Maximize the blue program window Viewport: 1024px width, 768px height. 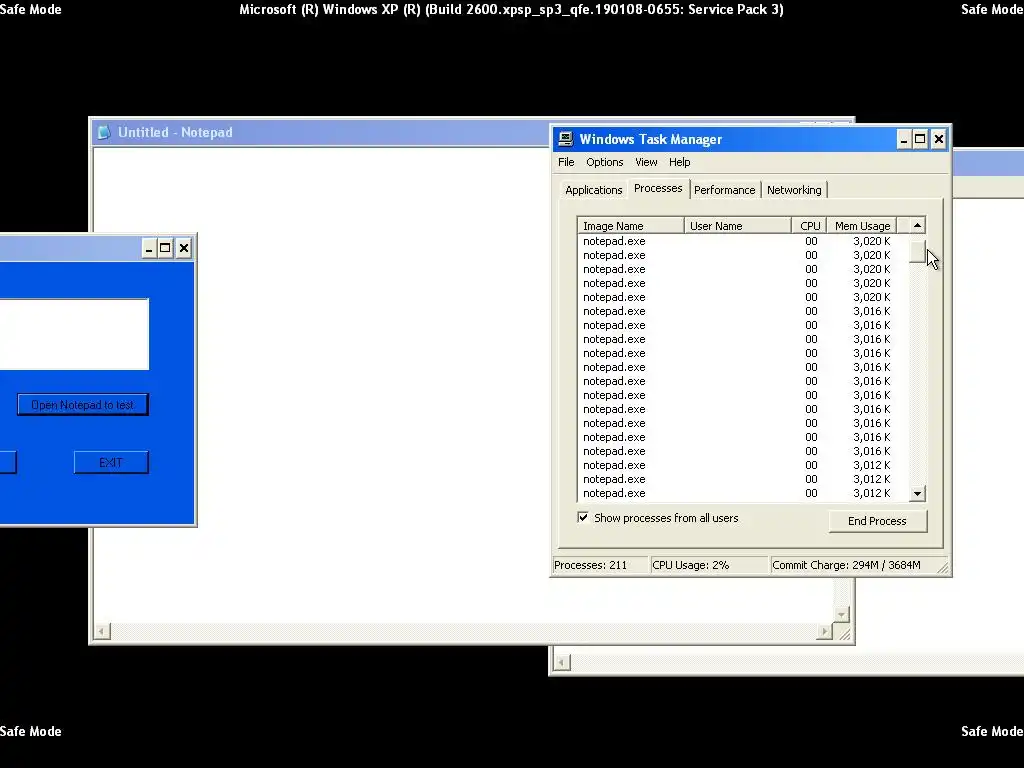[x=165, y=248]
